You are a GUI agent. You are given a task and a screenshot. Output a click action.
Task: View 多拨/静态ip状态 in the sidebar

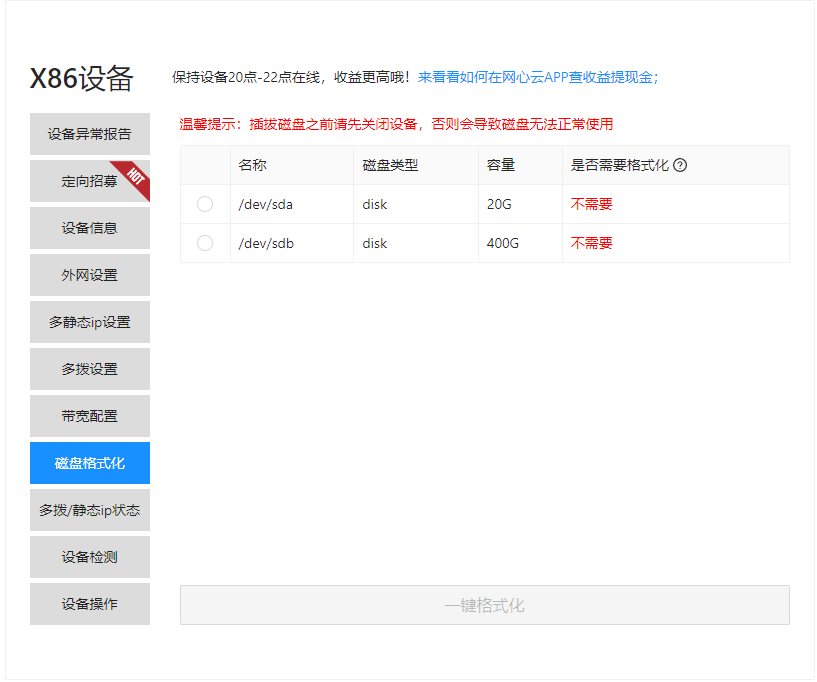[x=90, y=510]
